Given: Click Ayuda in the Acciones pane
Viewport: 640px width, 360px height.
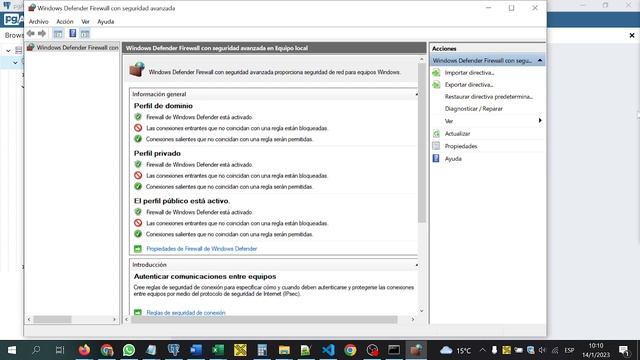Looking at the screenshot, I should point(453,159).
